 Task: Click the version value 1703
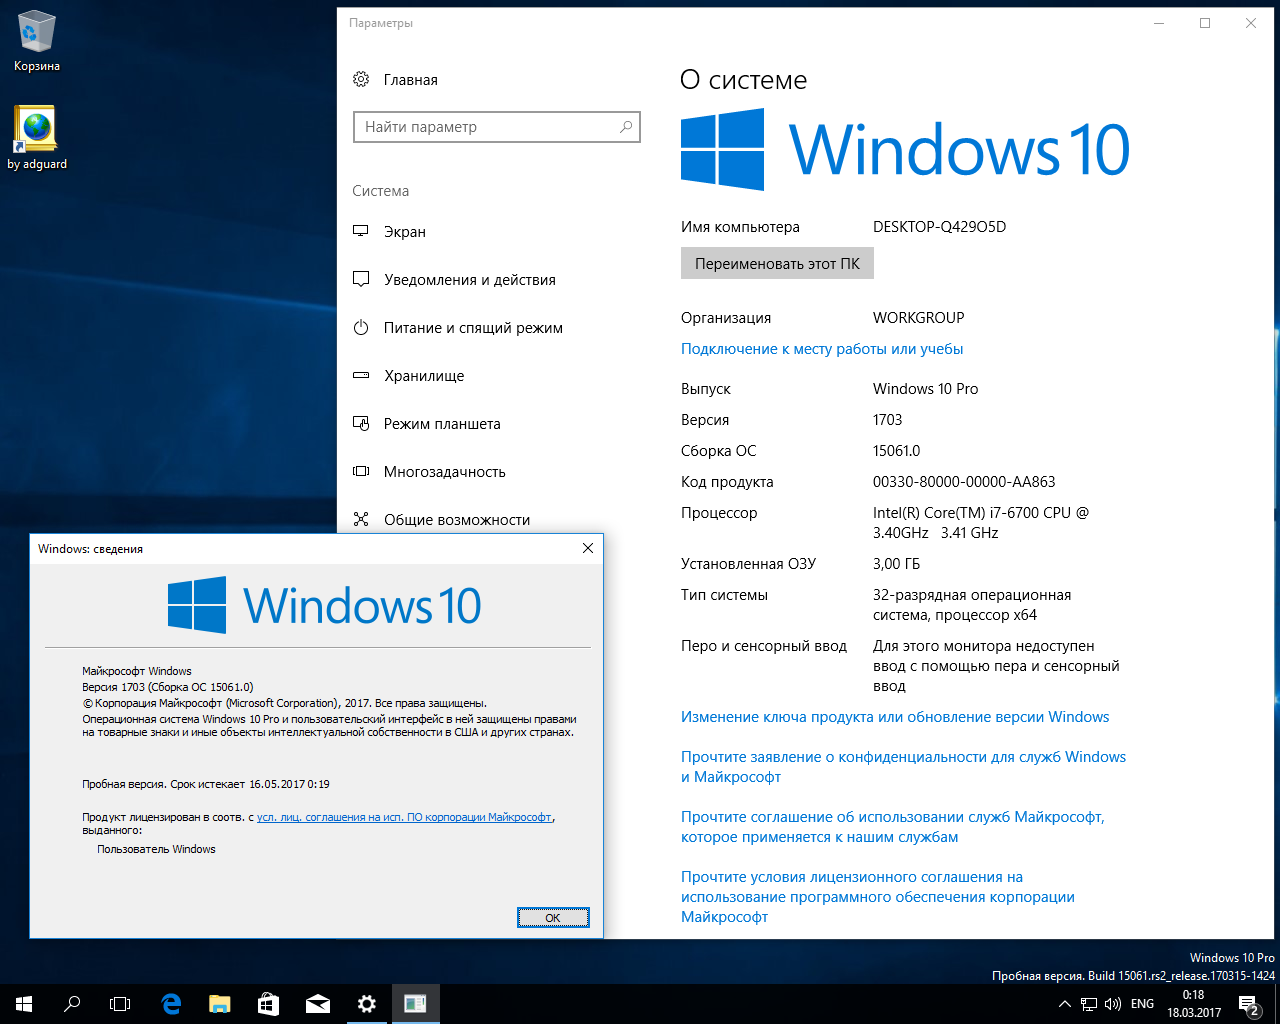(887, 420)
